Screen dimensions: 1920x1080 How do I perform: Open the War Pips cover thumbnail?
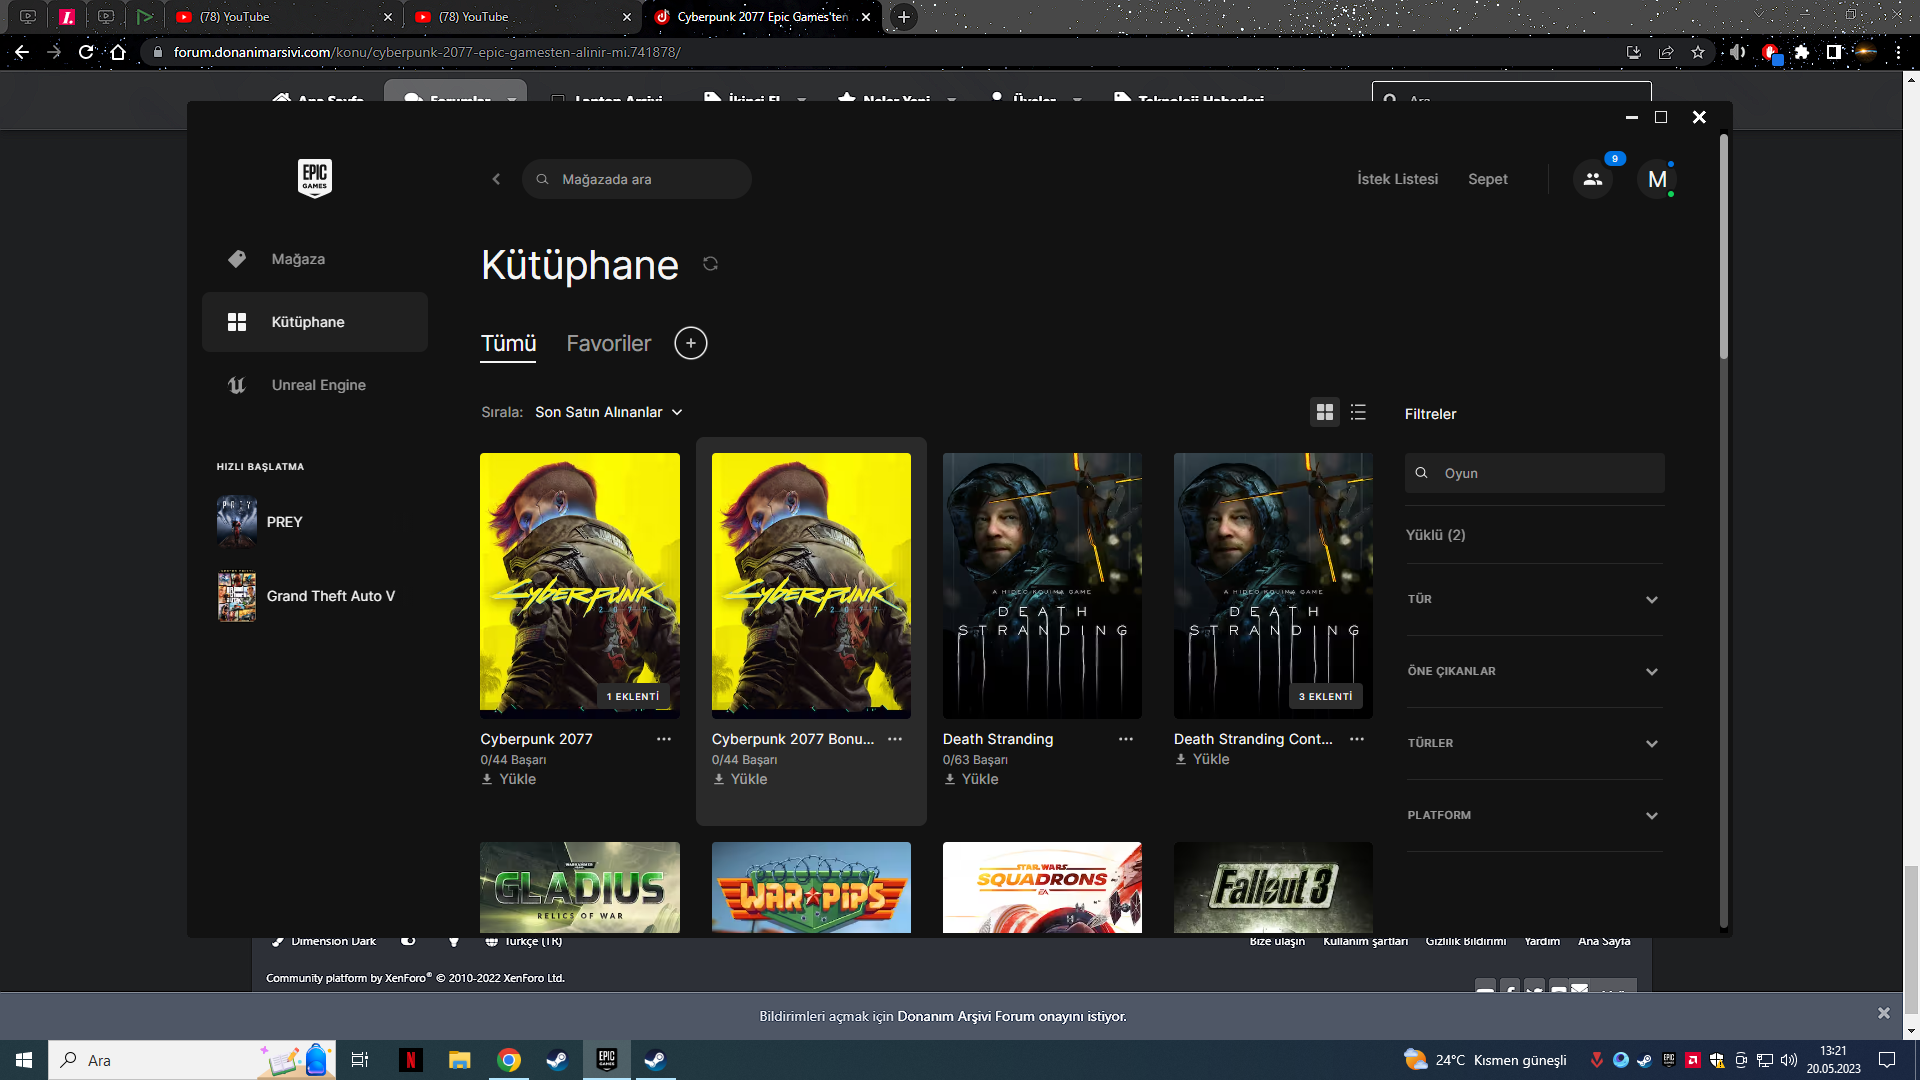(x=811, y=888)
